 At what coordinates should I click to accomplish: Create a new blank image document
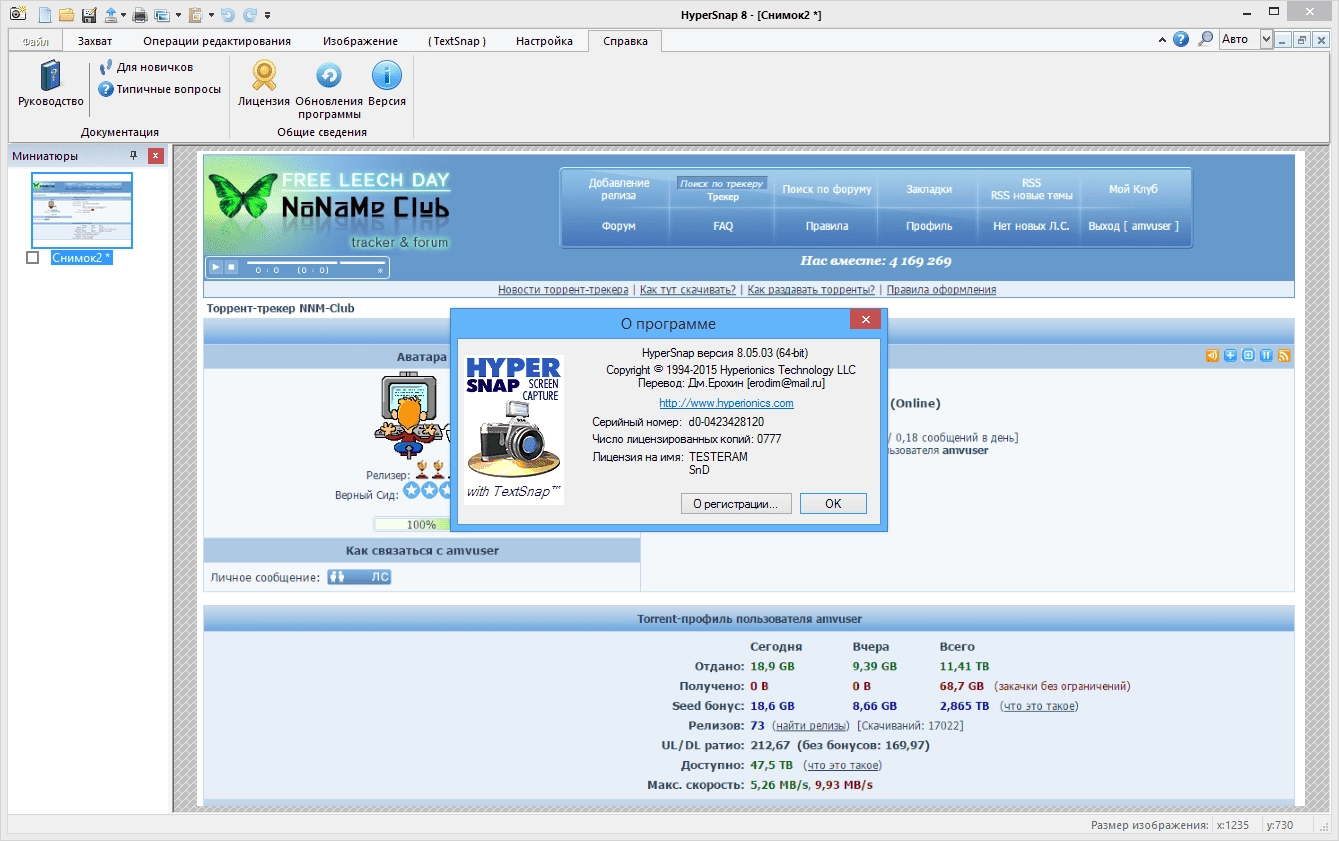coord(44,15)
